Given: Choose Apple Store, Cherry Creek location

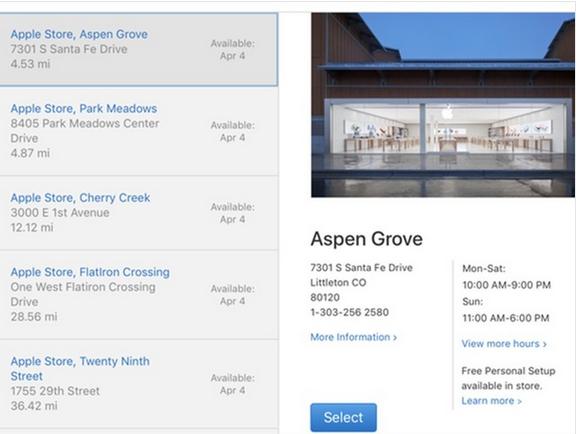Looking at the screenshot, I should click(x=138, y=213).
